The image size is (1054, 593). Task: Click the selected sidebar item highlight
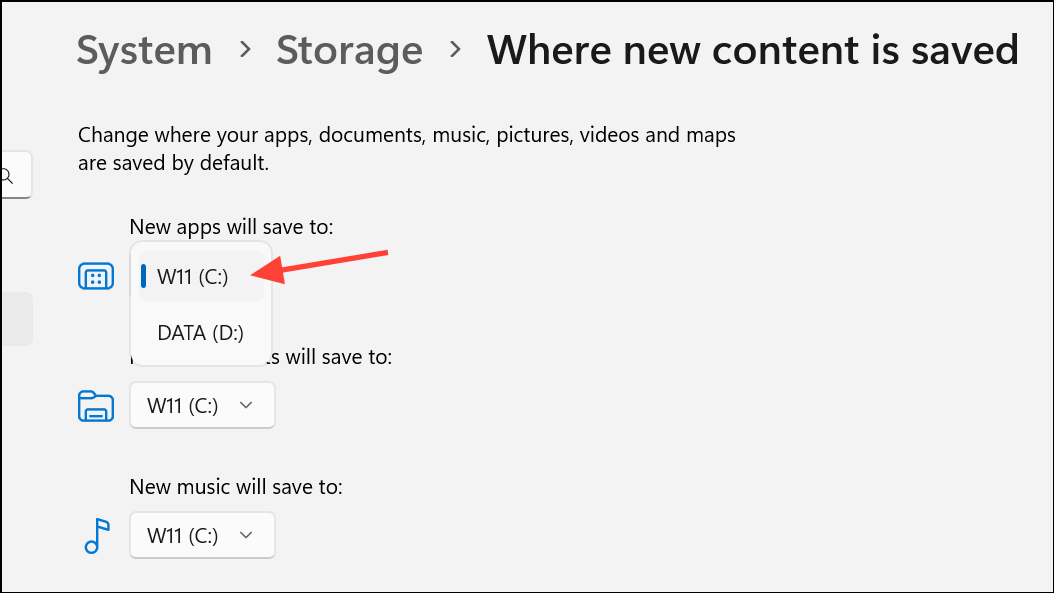coord(16,319)
